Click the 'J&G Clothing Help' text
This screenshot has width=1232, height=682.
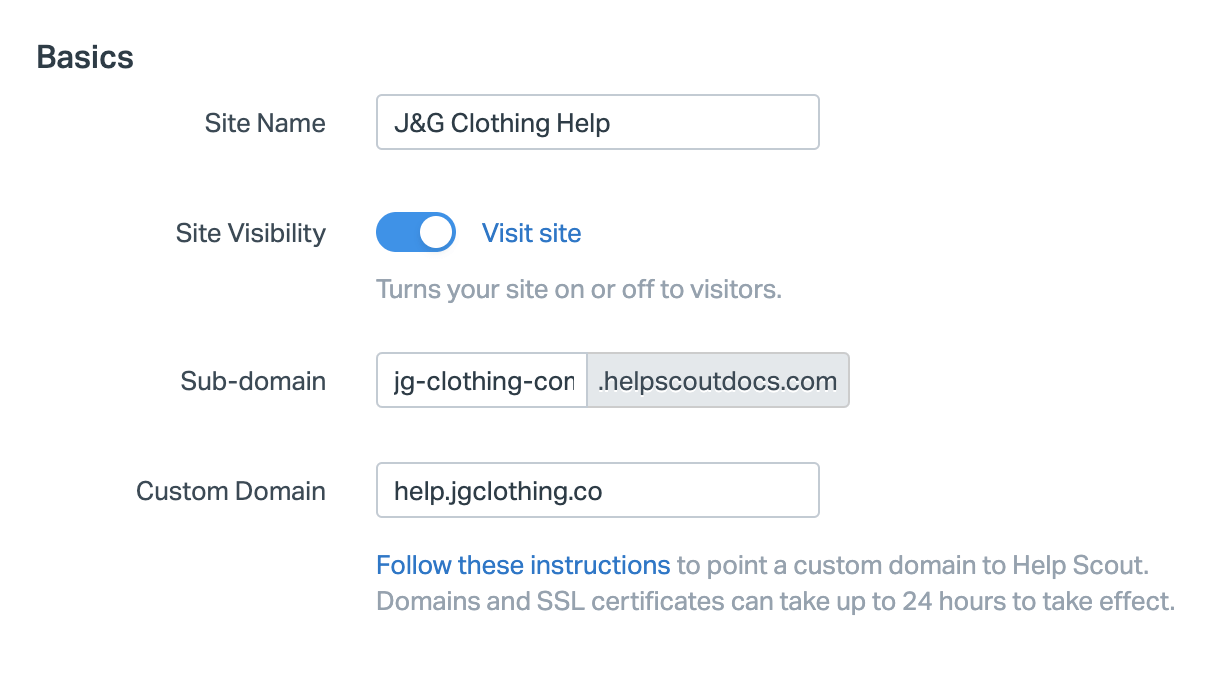coord(502,123)
